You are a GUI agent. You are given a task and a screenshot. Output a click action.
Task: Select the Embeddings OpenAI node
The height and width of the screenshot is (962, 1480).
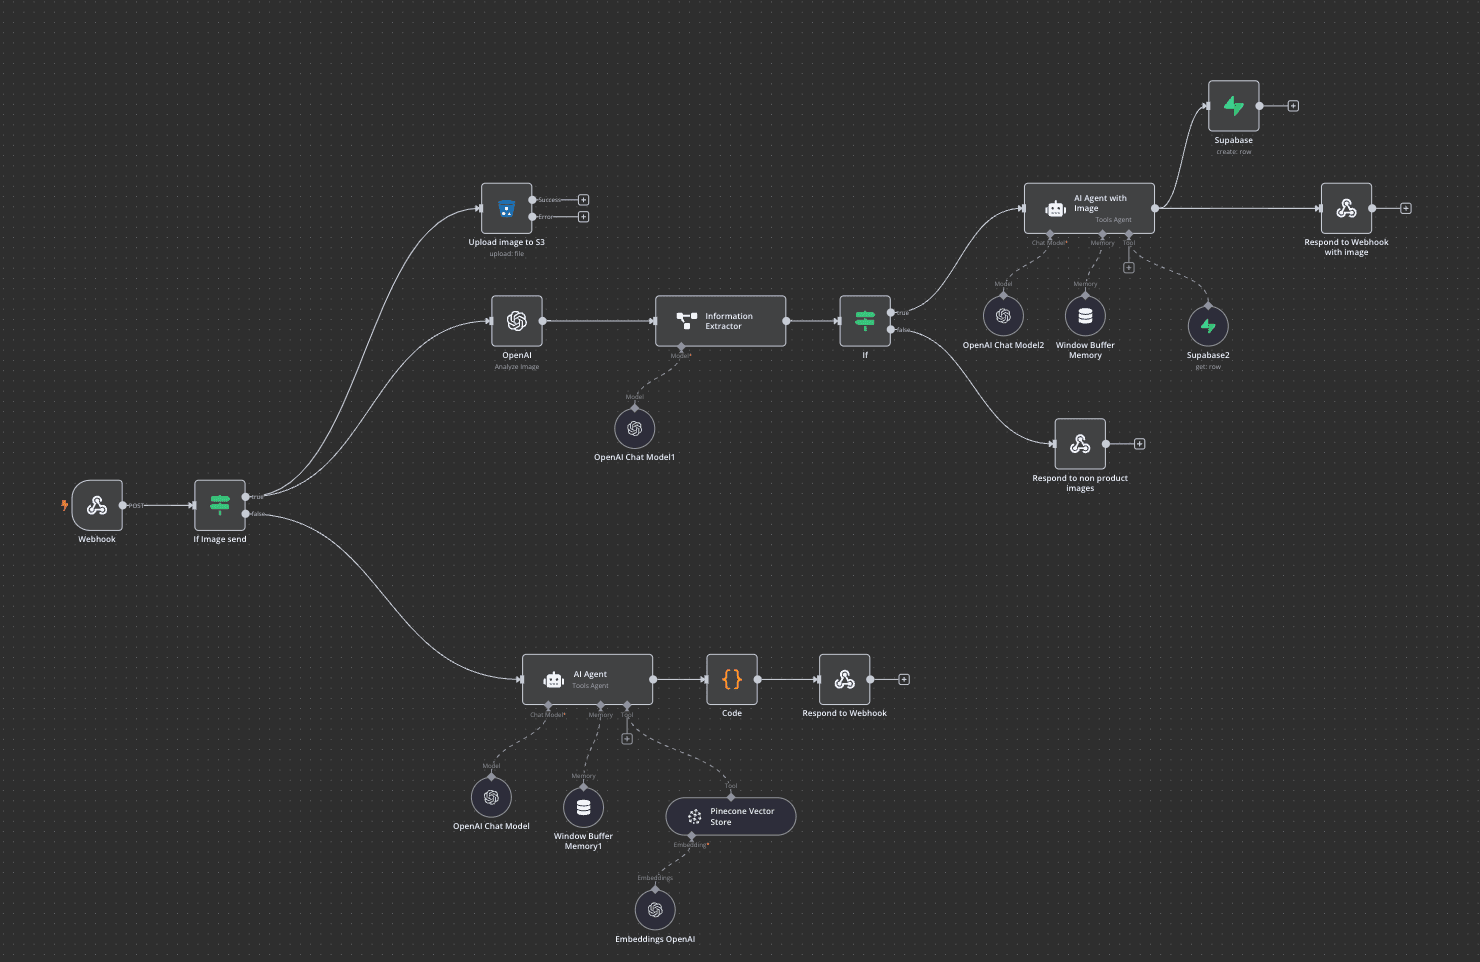tap(655, 910)
